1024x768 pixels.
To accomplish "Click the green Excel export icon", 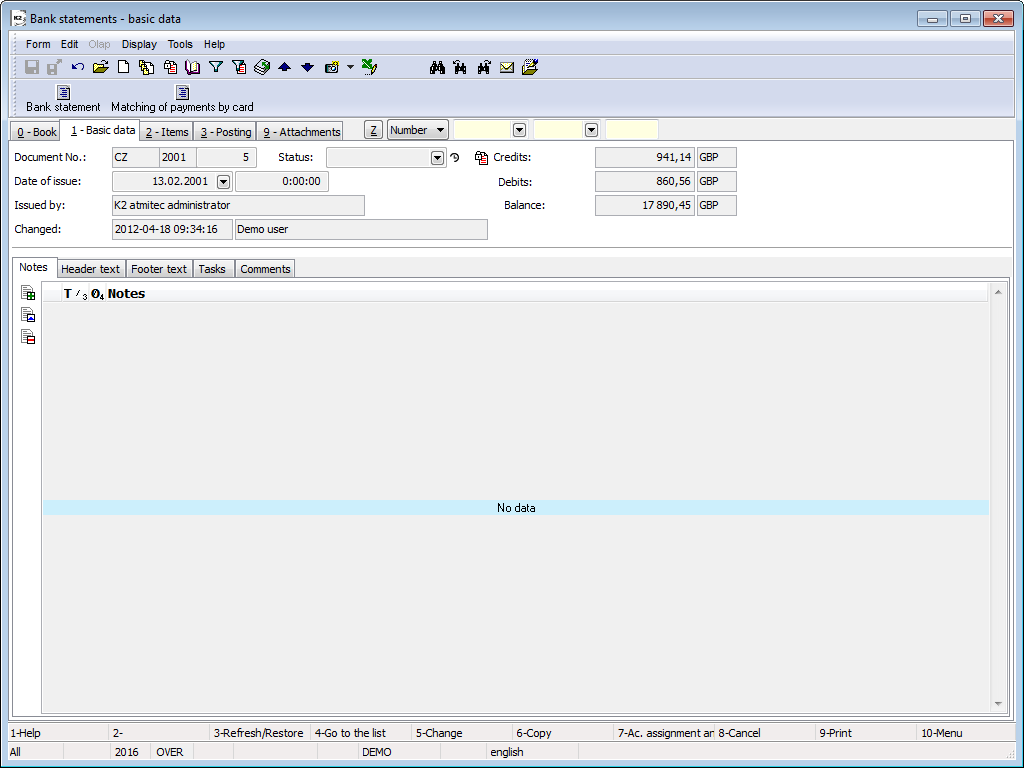I will tap(369, 67).
